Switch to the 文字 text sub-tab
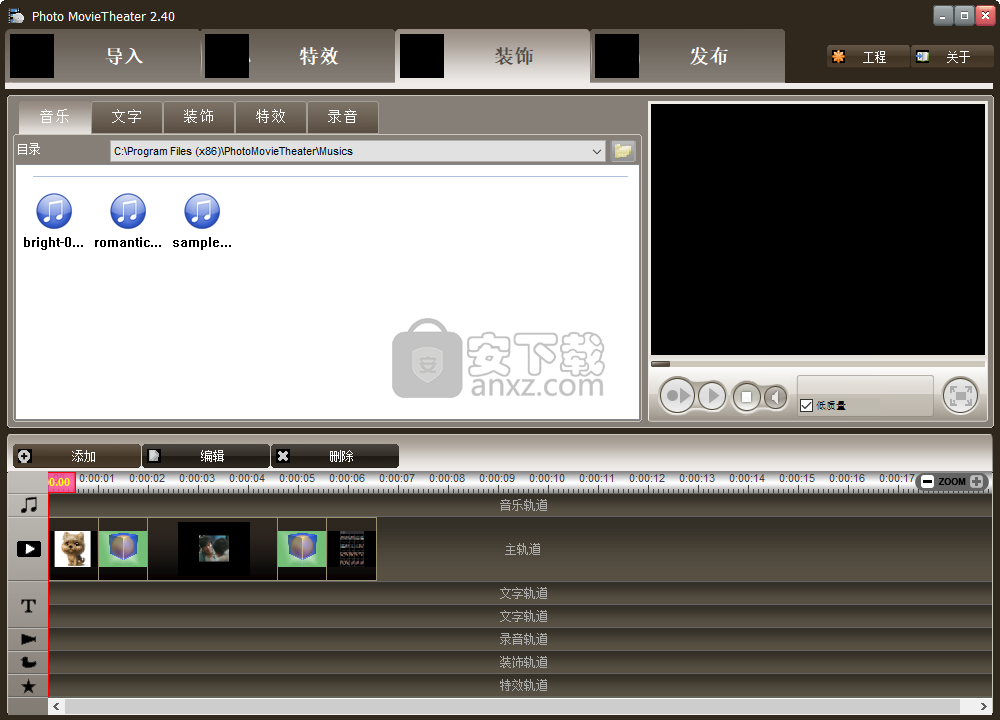 [x=127, y=117]
